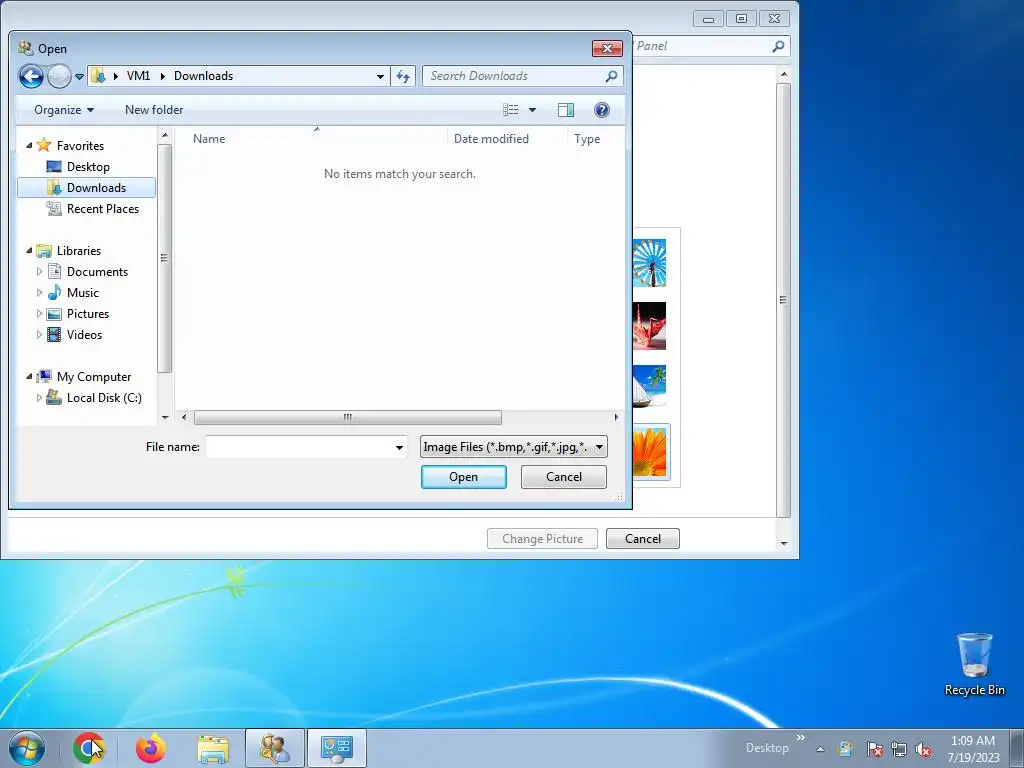Launch Firefox from the taskbar

[151, 748]
